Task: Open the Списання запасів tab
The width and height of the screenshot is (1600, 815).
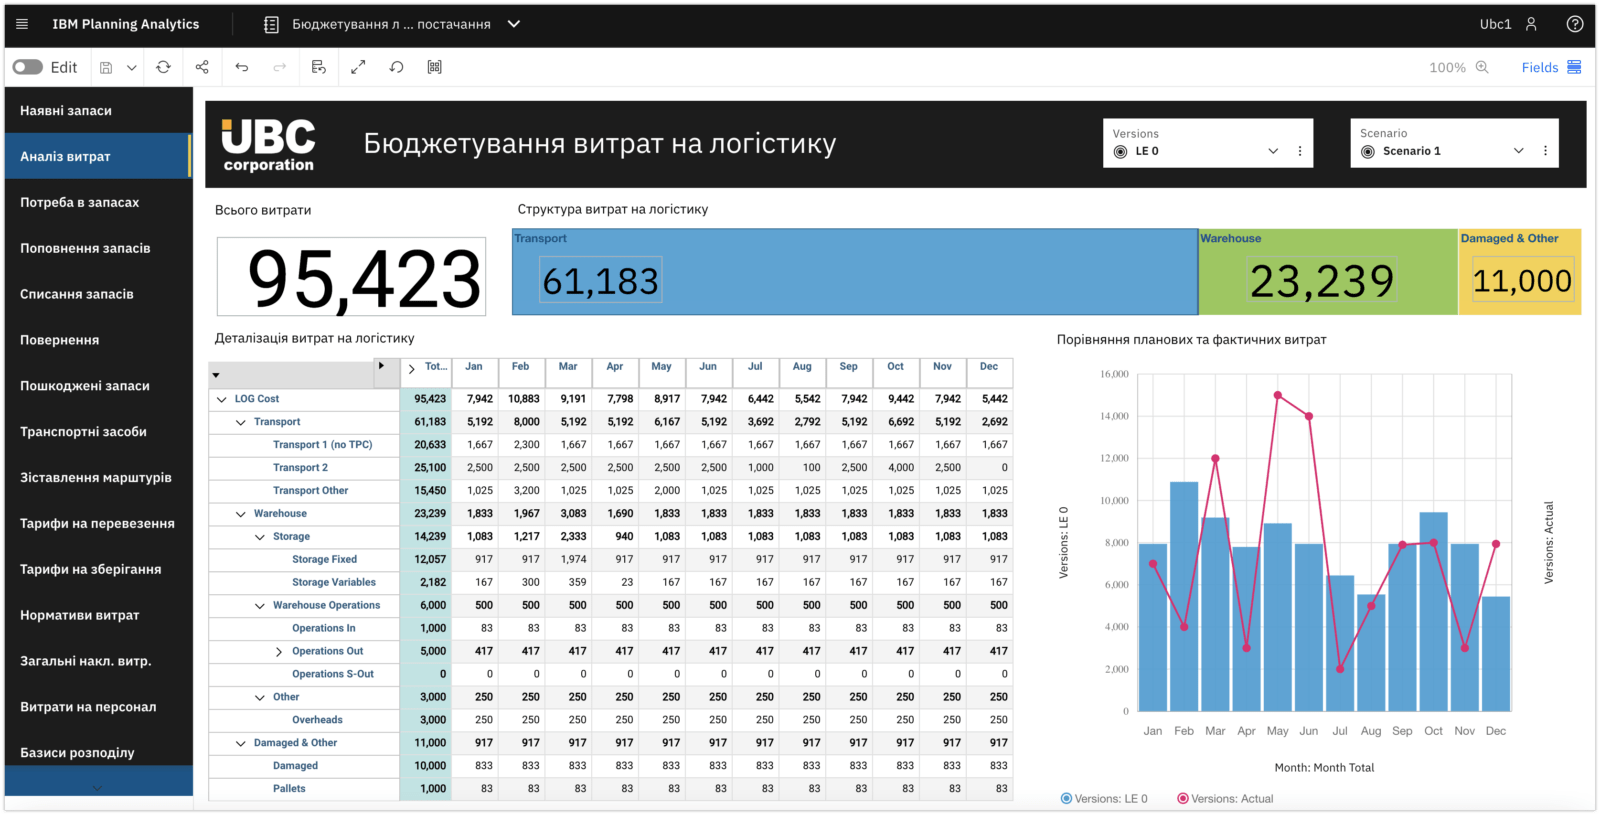Action: (x=99, y=294)
